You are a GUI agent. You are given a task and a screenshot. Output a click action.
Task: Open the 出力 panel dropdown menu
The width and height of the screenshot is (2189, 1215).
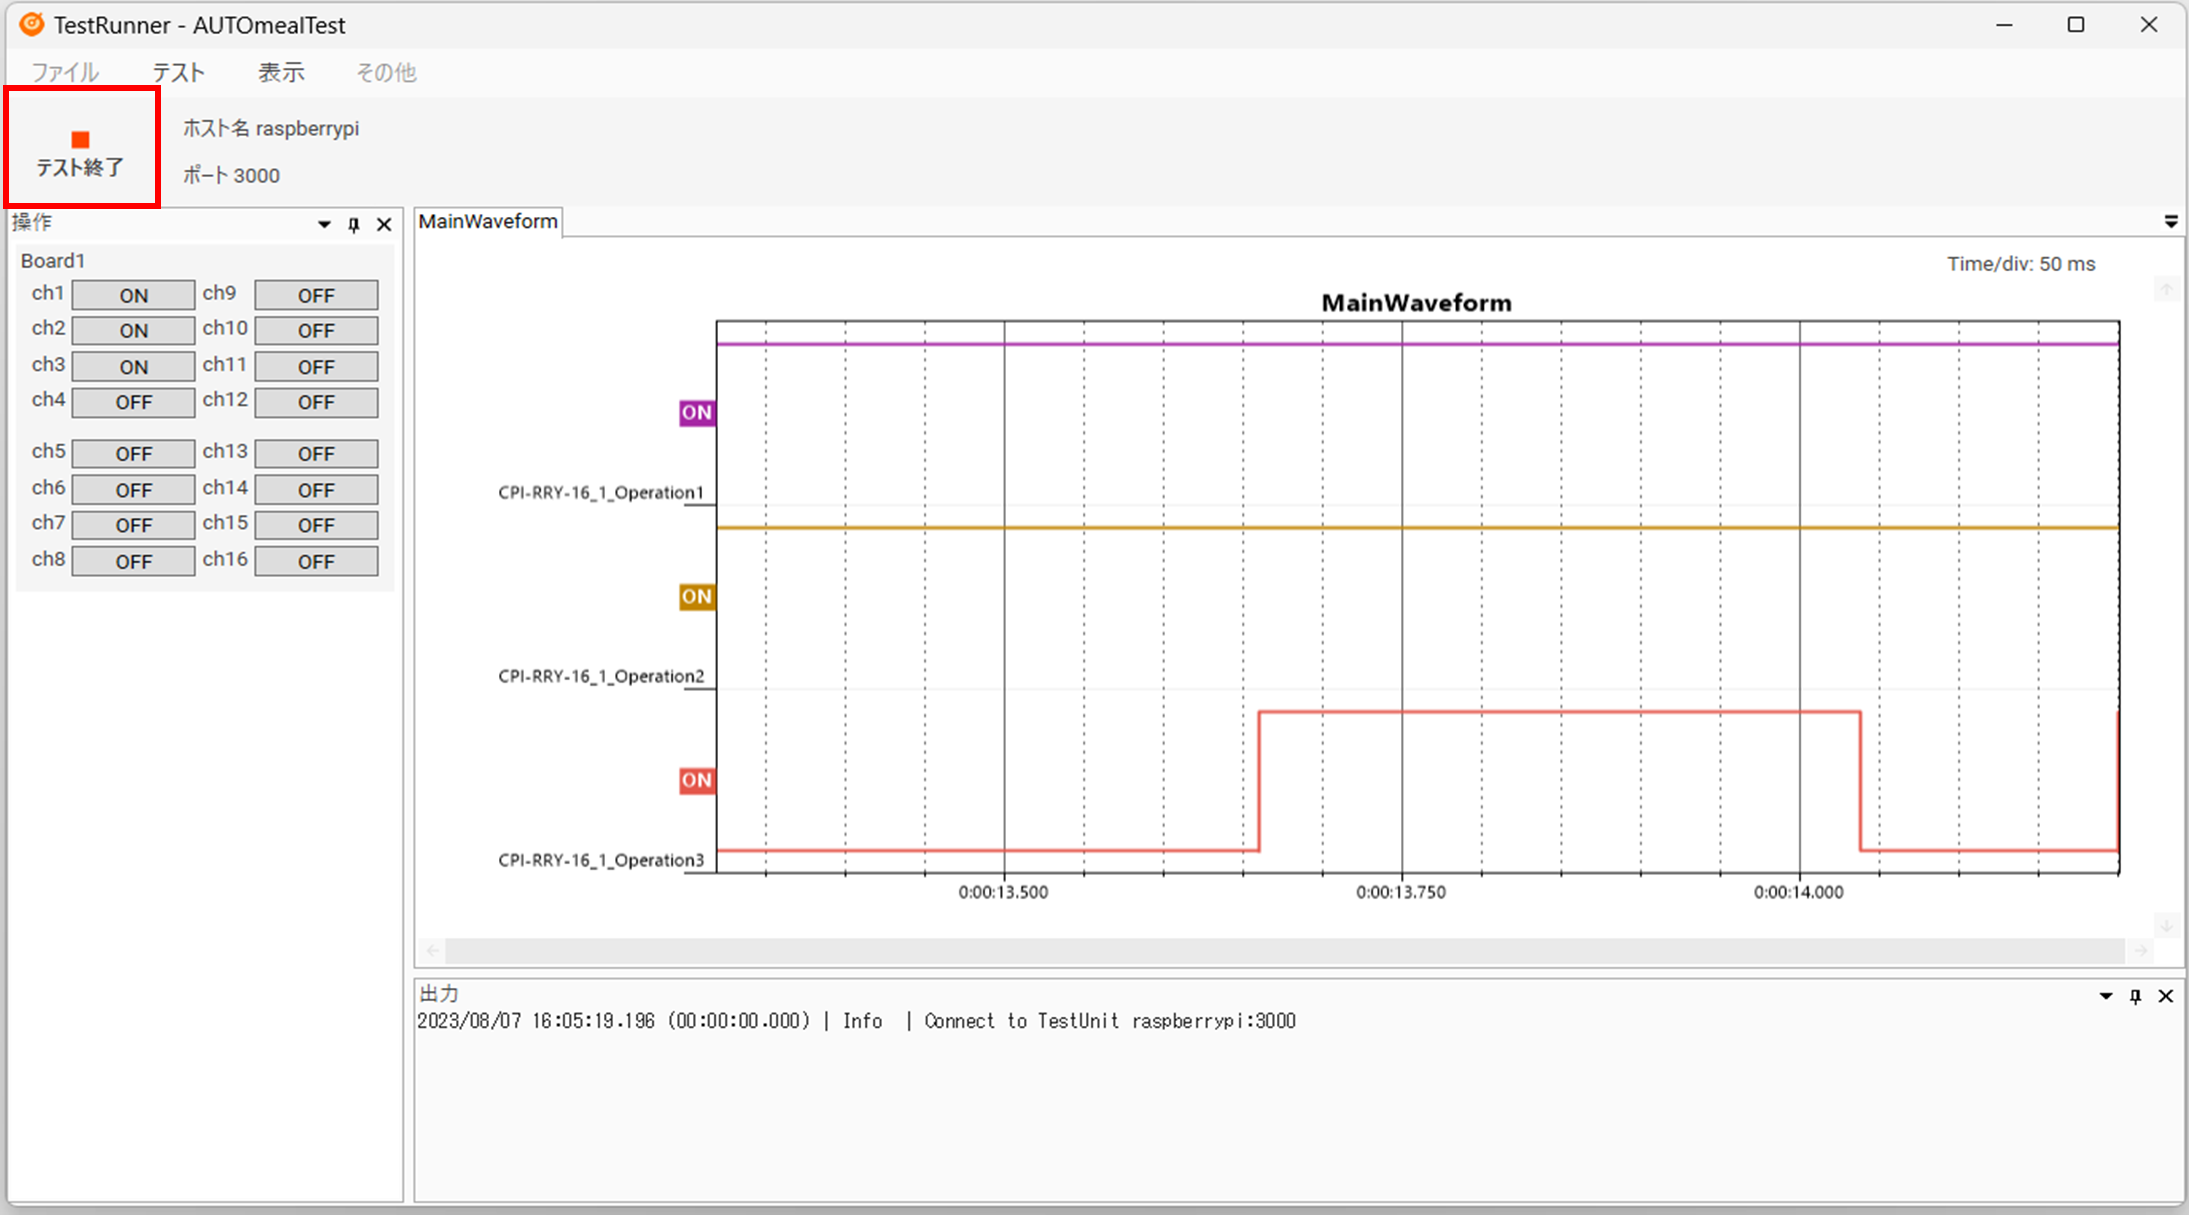click(x=2107, y=996)
